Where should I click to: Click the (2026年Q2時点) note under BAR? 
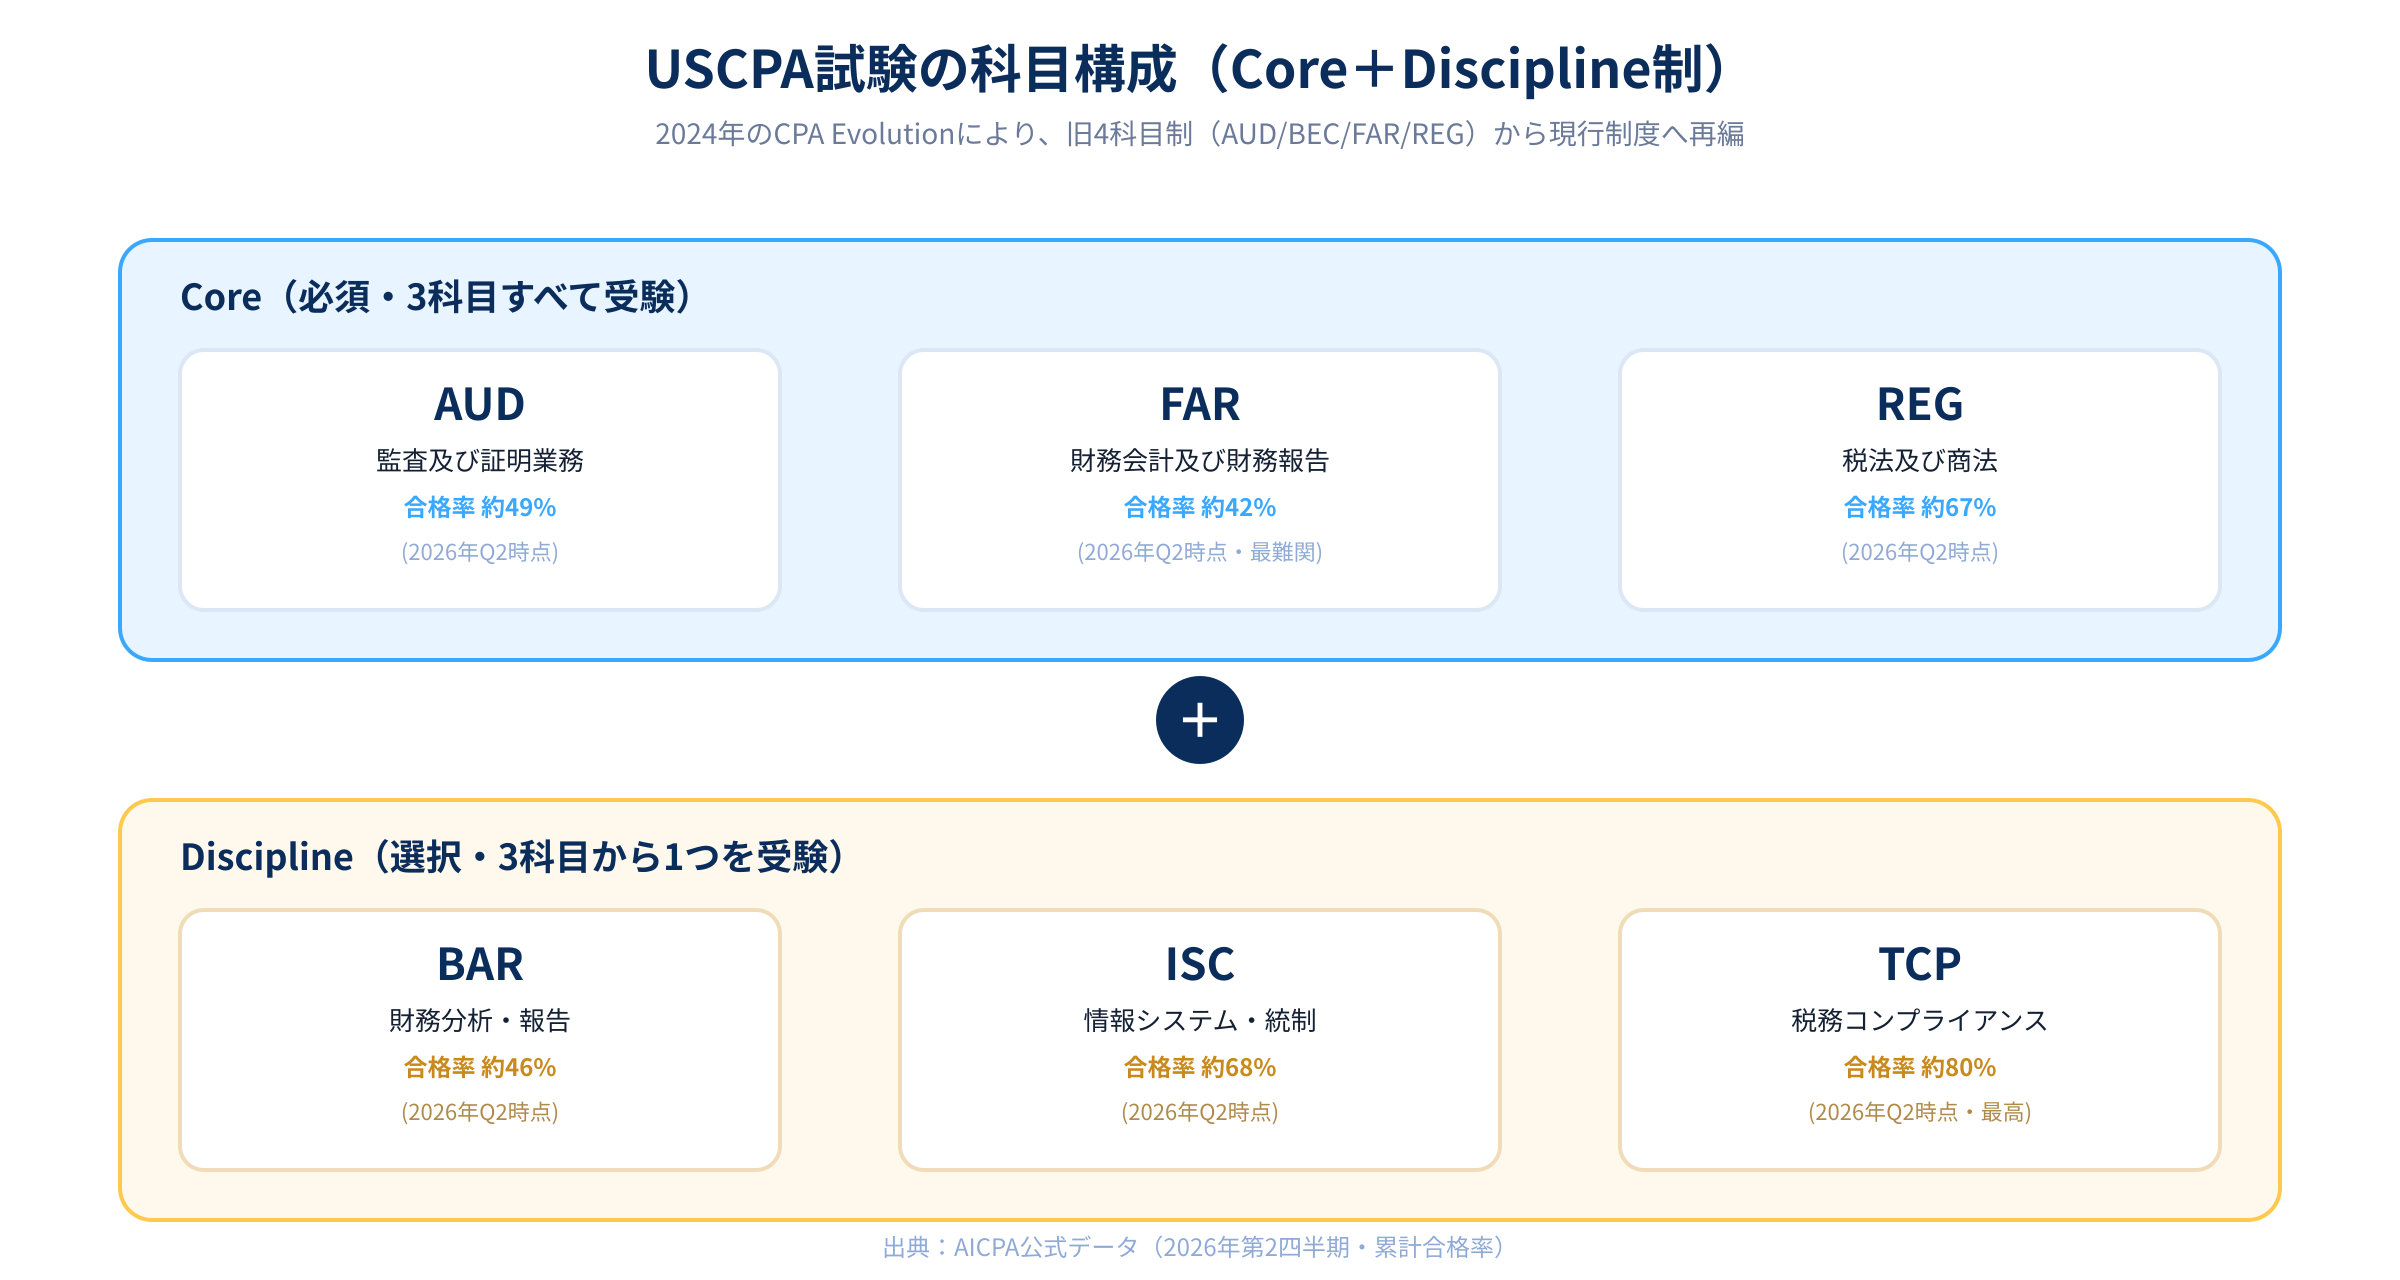coord(480,1112)
